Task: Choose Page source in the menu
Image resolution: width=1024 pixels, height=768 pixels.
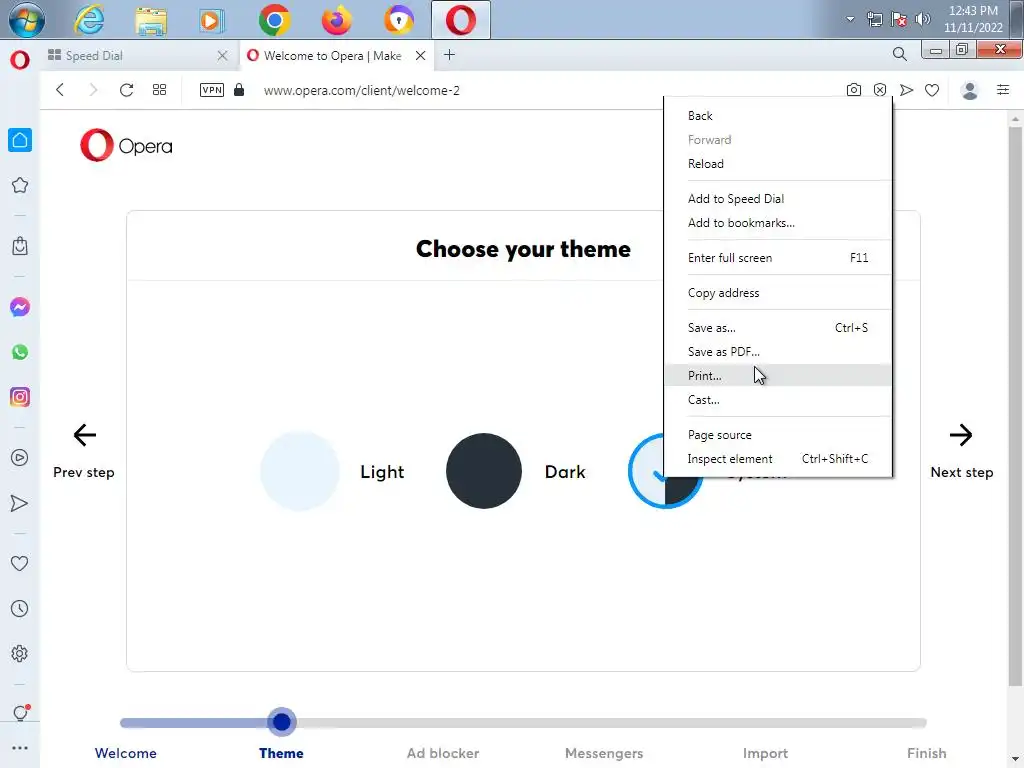Action: (x=778, y=435)
